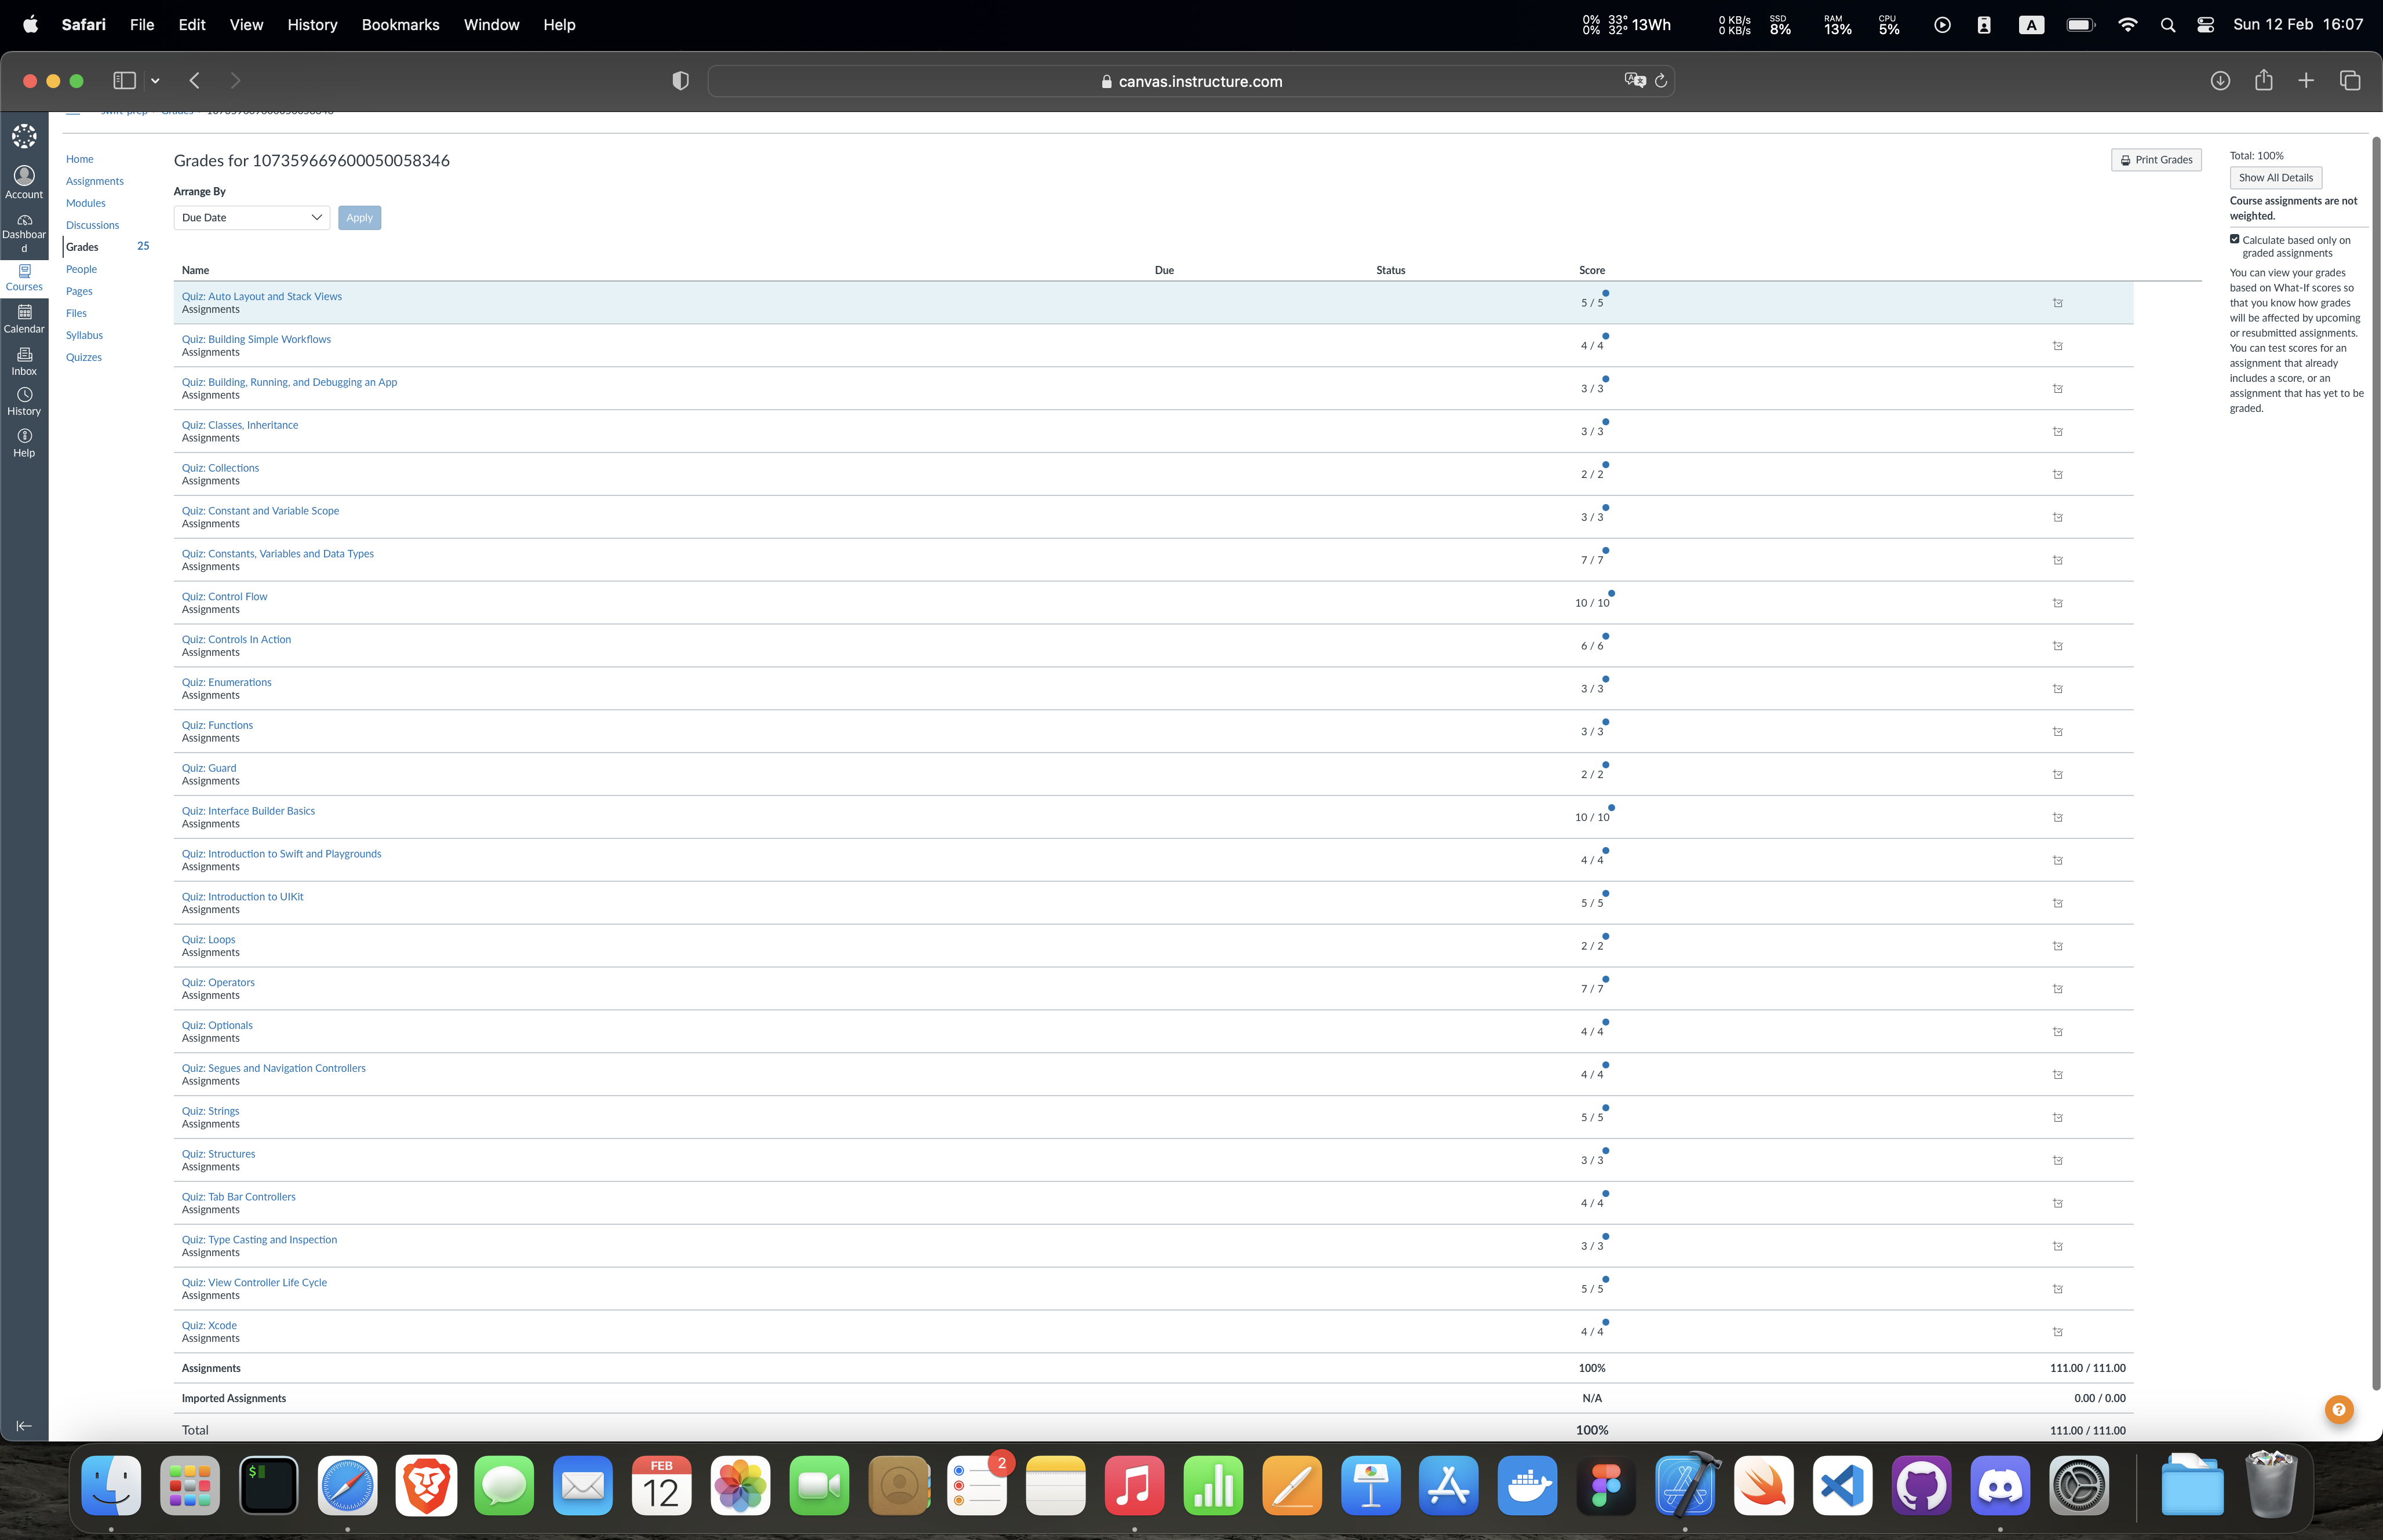
Task: Go to the Canvas Dashboard
Action: pos(24,234)
